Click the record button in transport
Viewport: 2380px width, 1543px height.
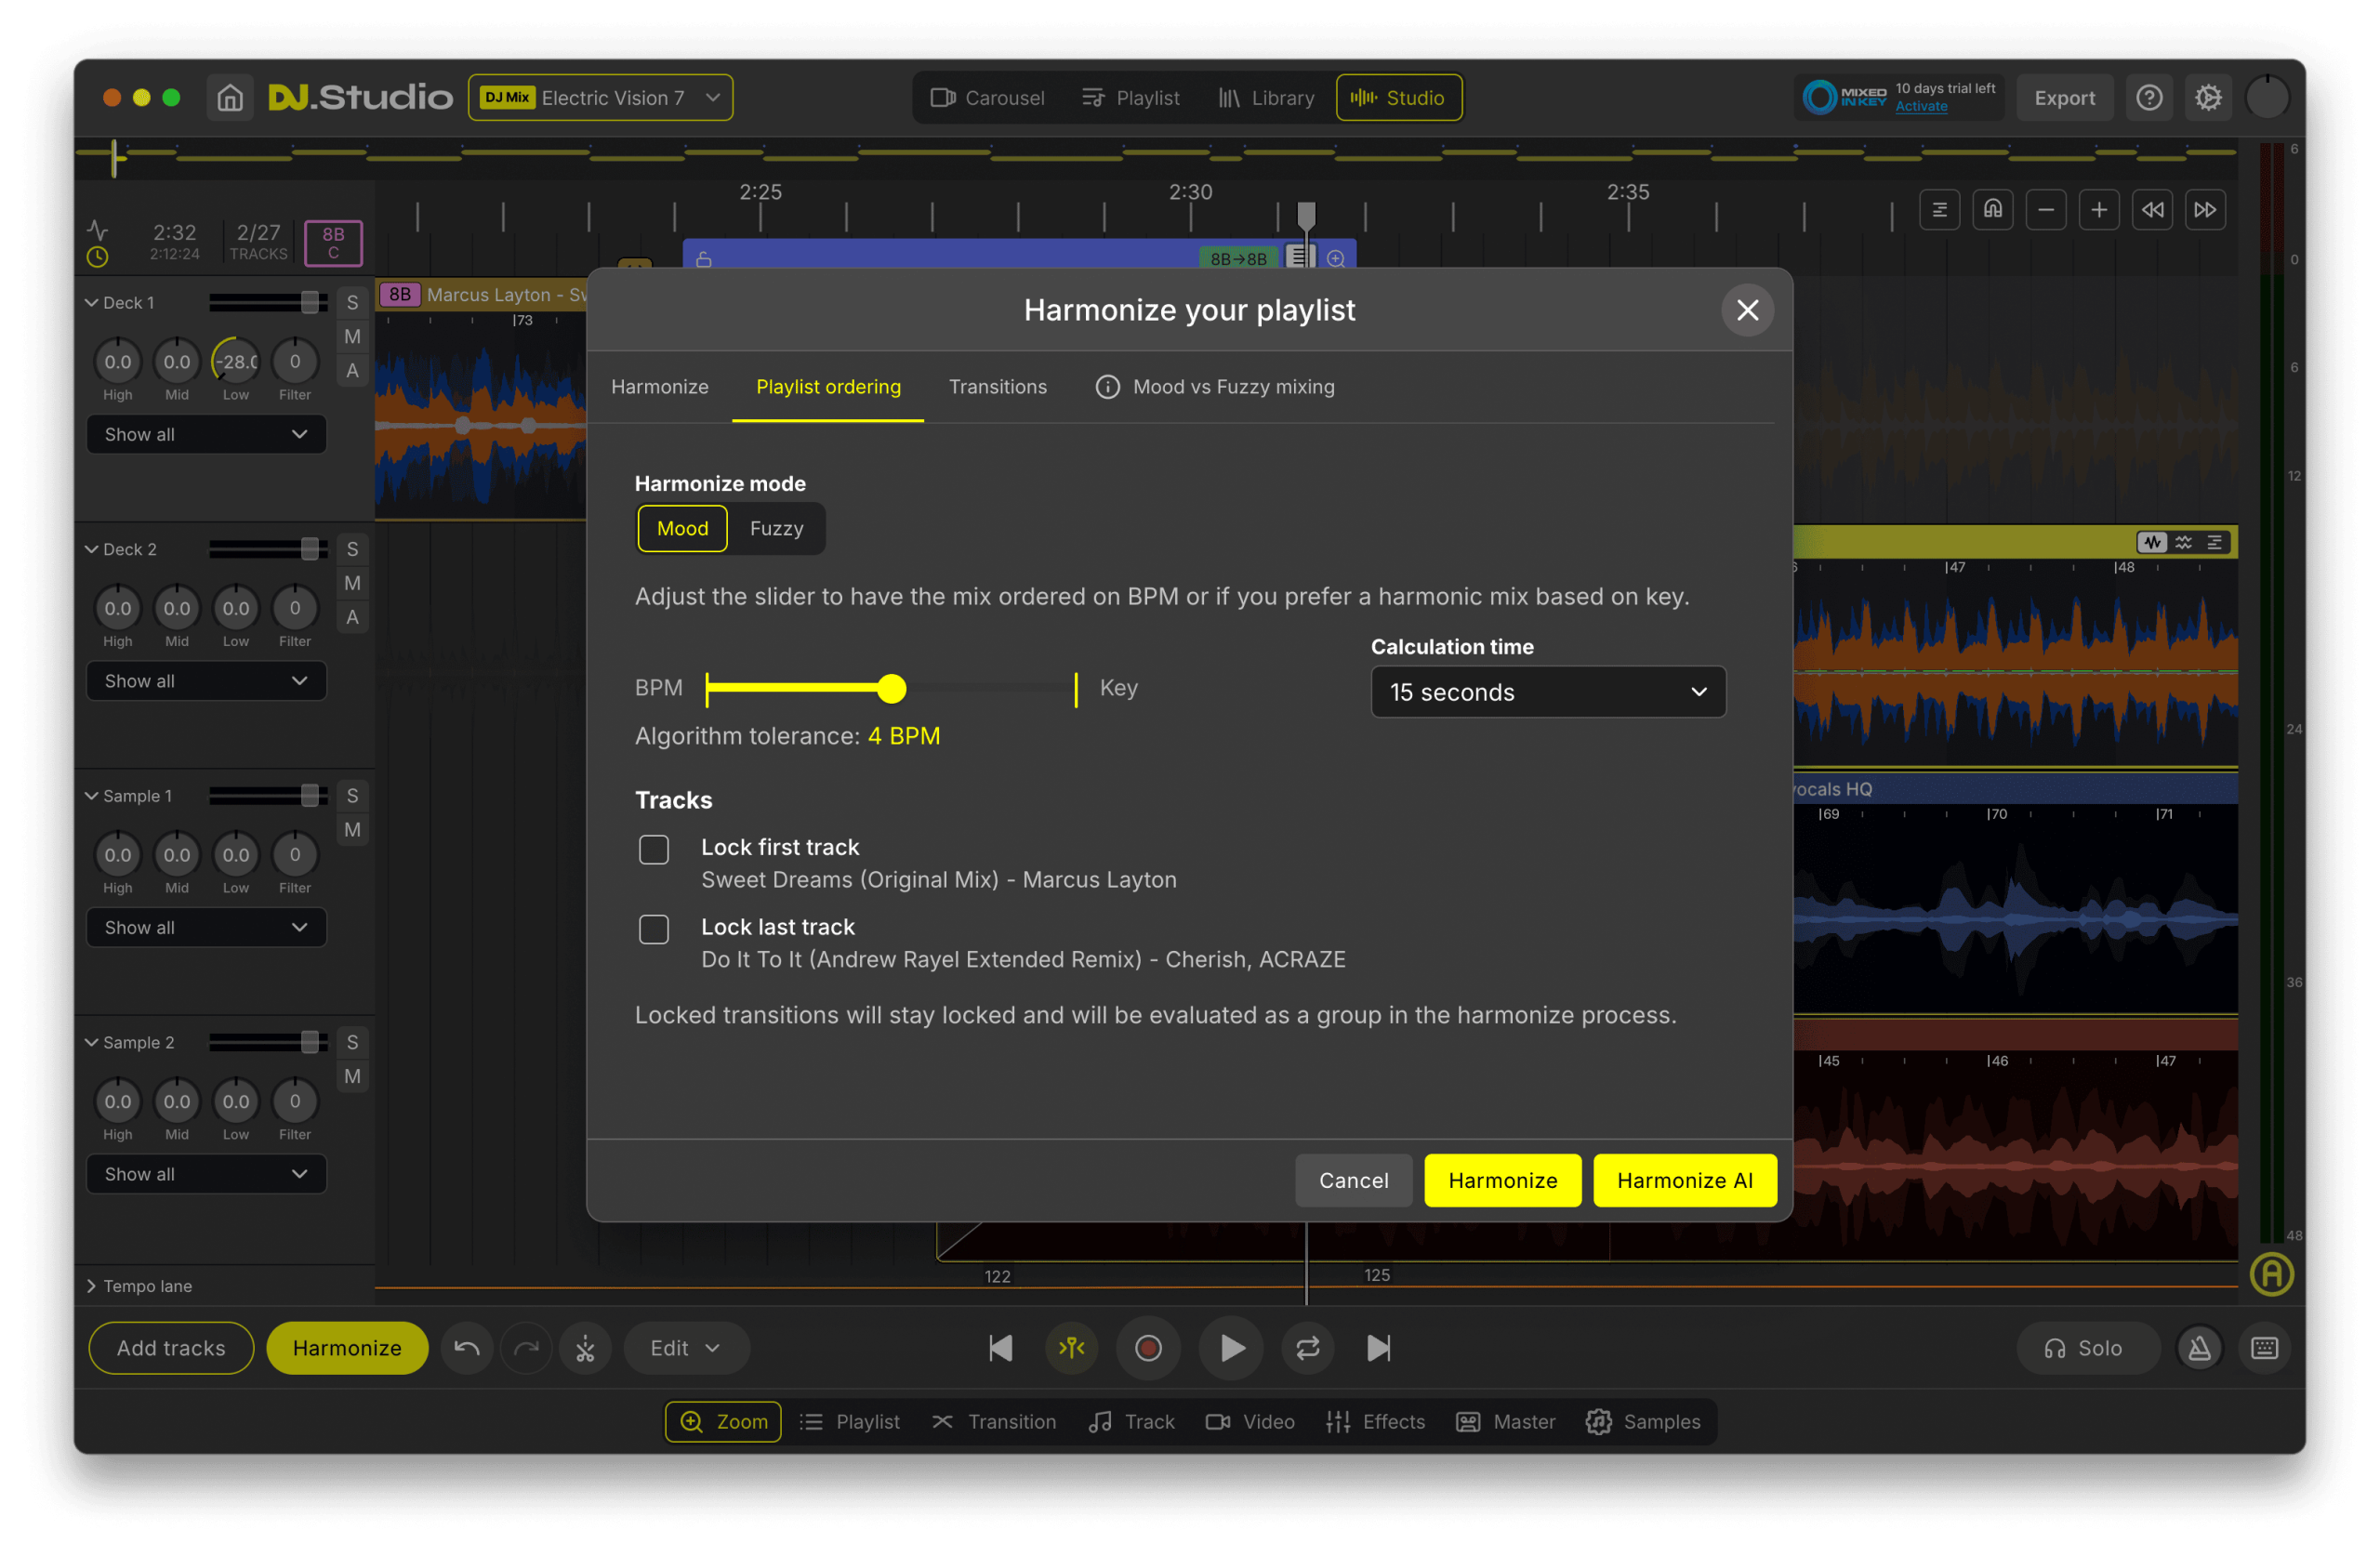tap(1148, 1348)
